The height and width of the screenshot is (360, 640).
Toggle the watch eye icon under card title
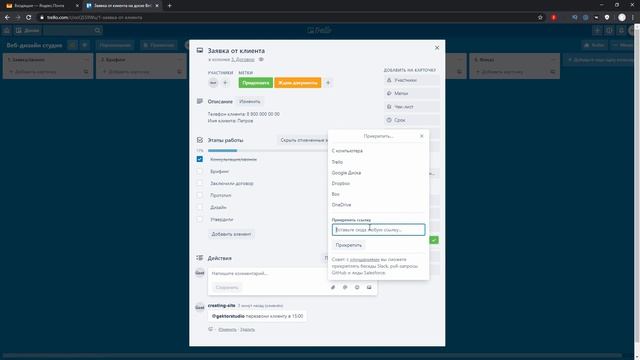[261, 60]
